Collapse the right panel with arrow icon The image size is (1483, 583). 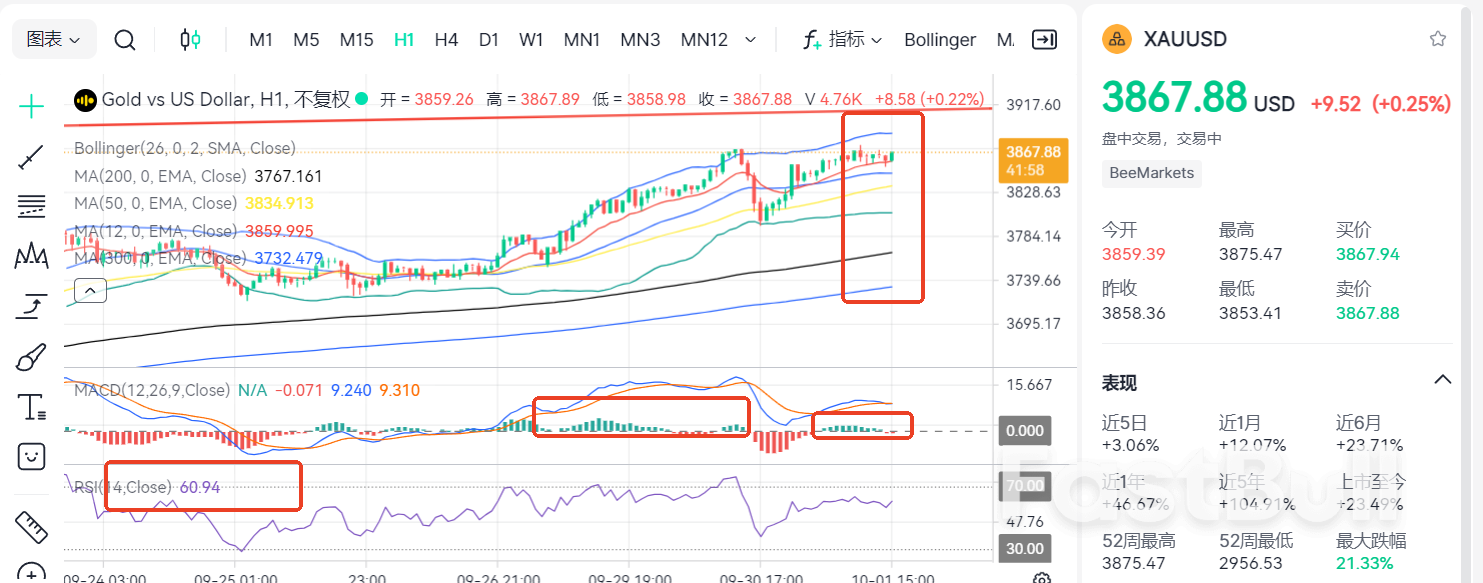click(x=1044, y=39)
